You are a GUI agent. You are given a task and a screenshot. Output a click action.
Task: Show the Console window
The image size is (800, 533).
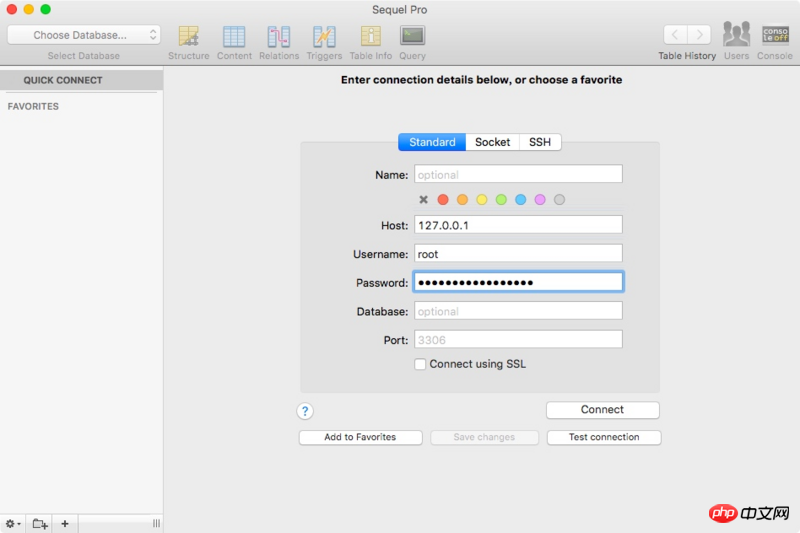(774, 41)
